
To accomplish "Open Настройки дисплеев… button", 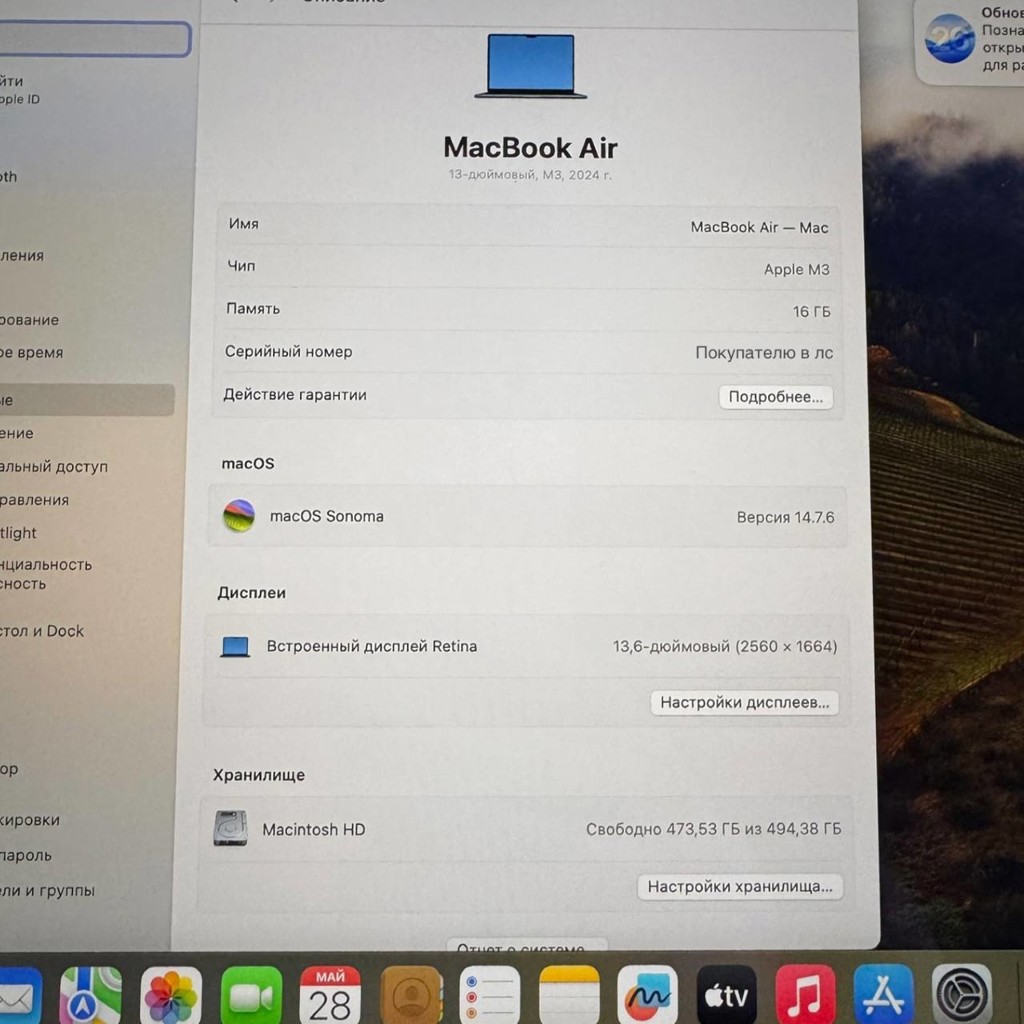I will click(744, 703).
